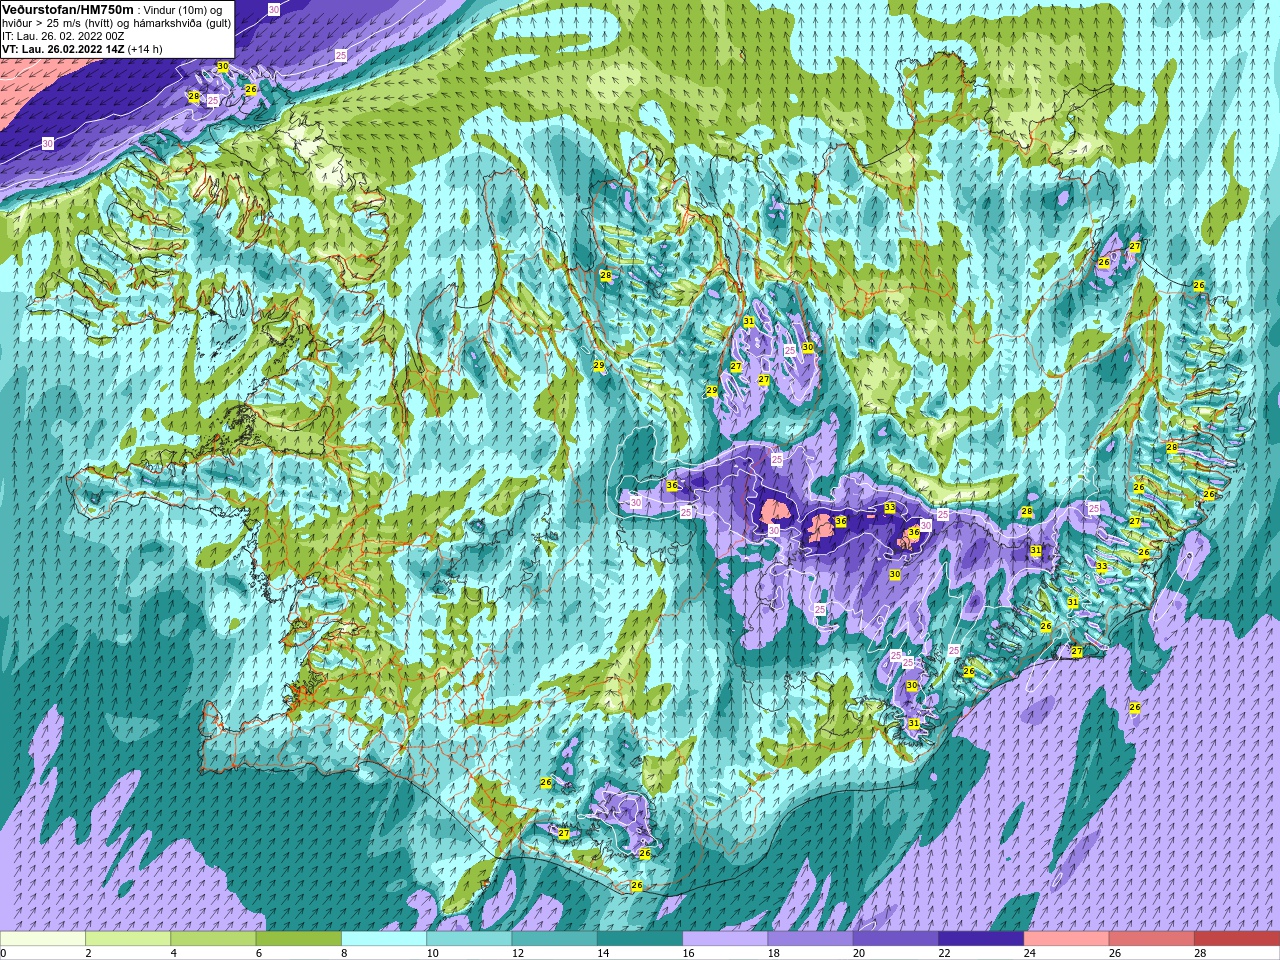Image resolution: width=1280 pixels, height=960 pixels.
Task: Click the legend scale value 12
Action: (519, 953)
